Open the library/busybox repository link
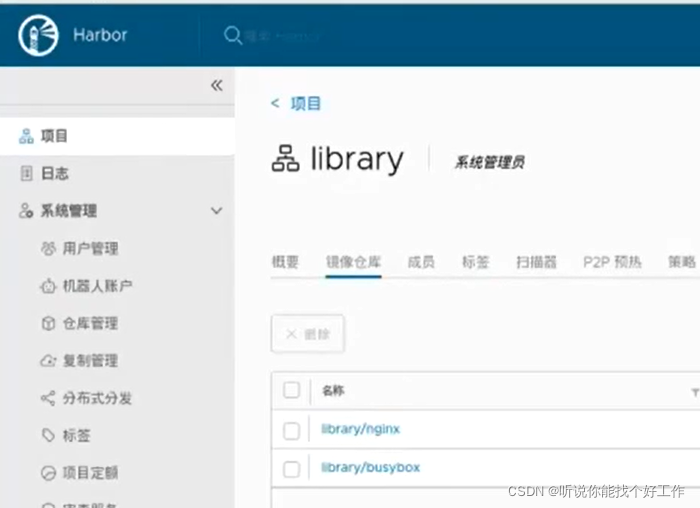Image resolution: width=700 pixels, height=508 pixels. [x=371, y=467]
